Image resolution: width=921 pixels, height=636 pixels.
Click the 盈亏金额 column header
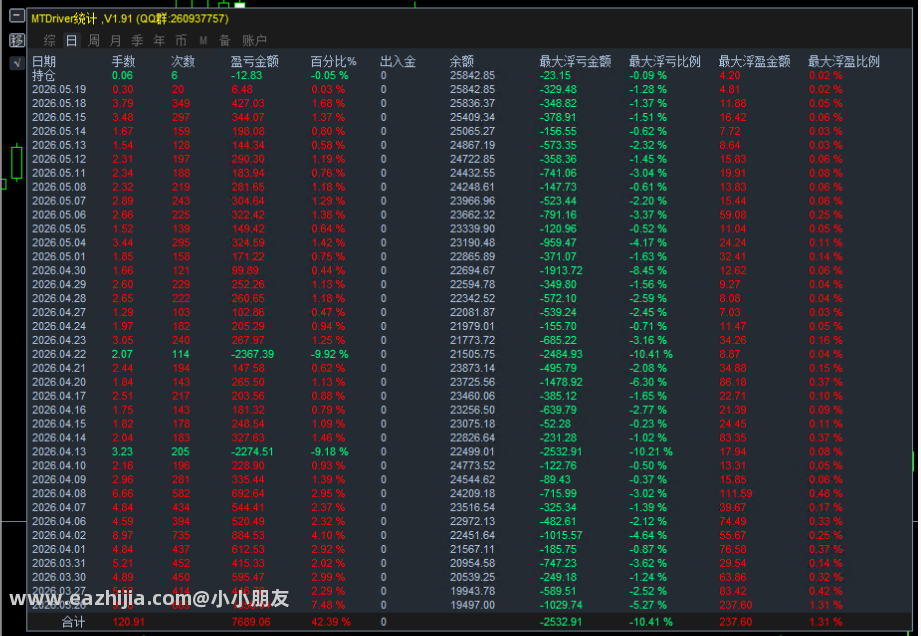coord(254,62)
